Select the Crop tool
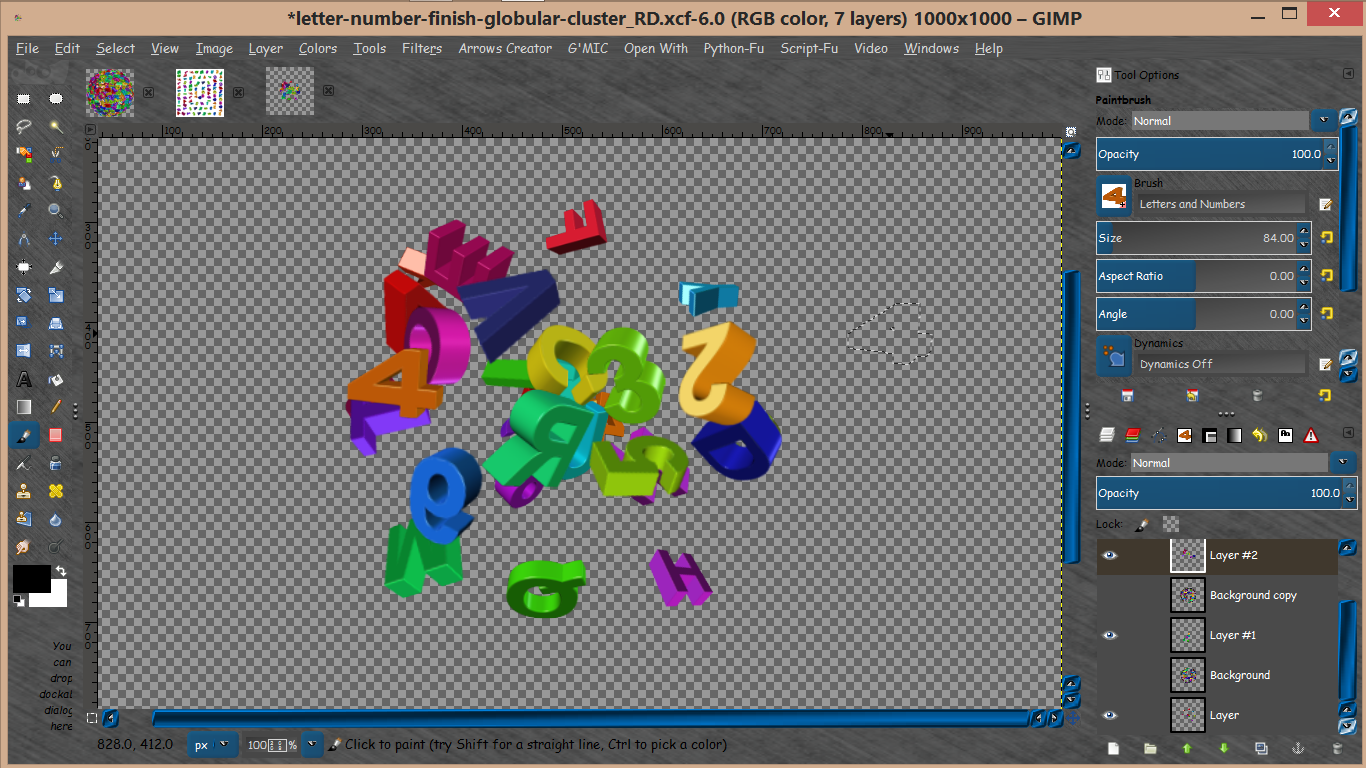 pyautogui.click(x=56, y=267)
